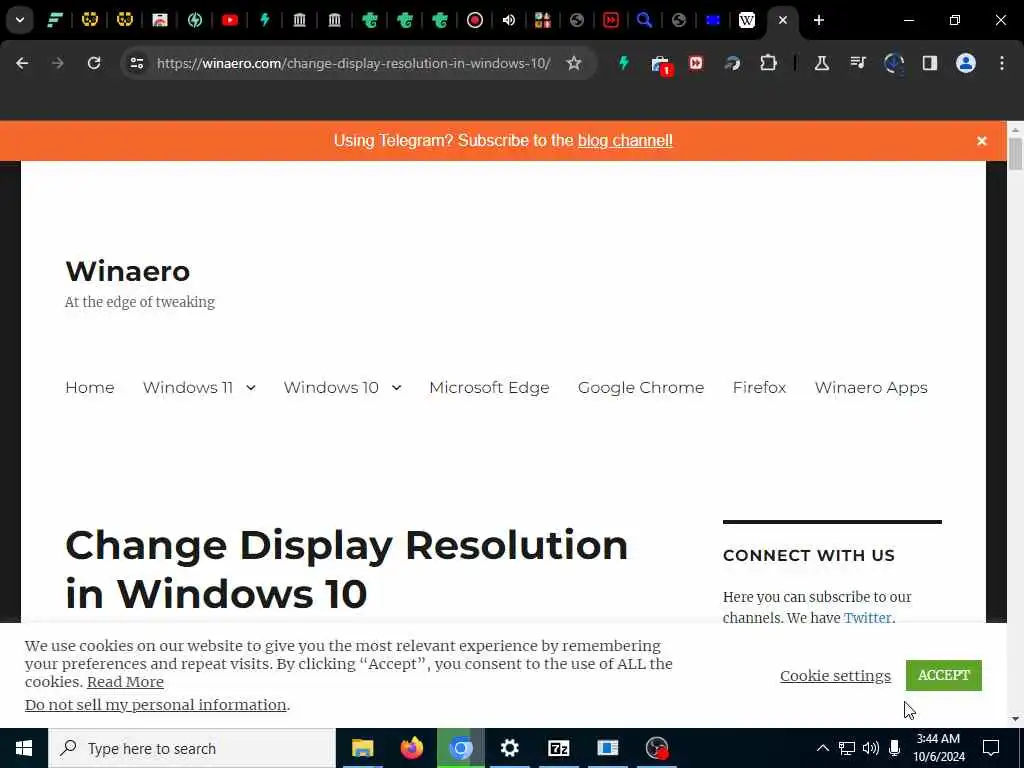Switch to the speaker icon tab
1024x768 pixels.
coord(509,20)
